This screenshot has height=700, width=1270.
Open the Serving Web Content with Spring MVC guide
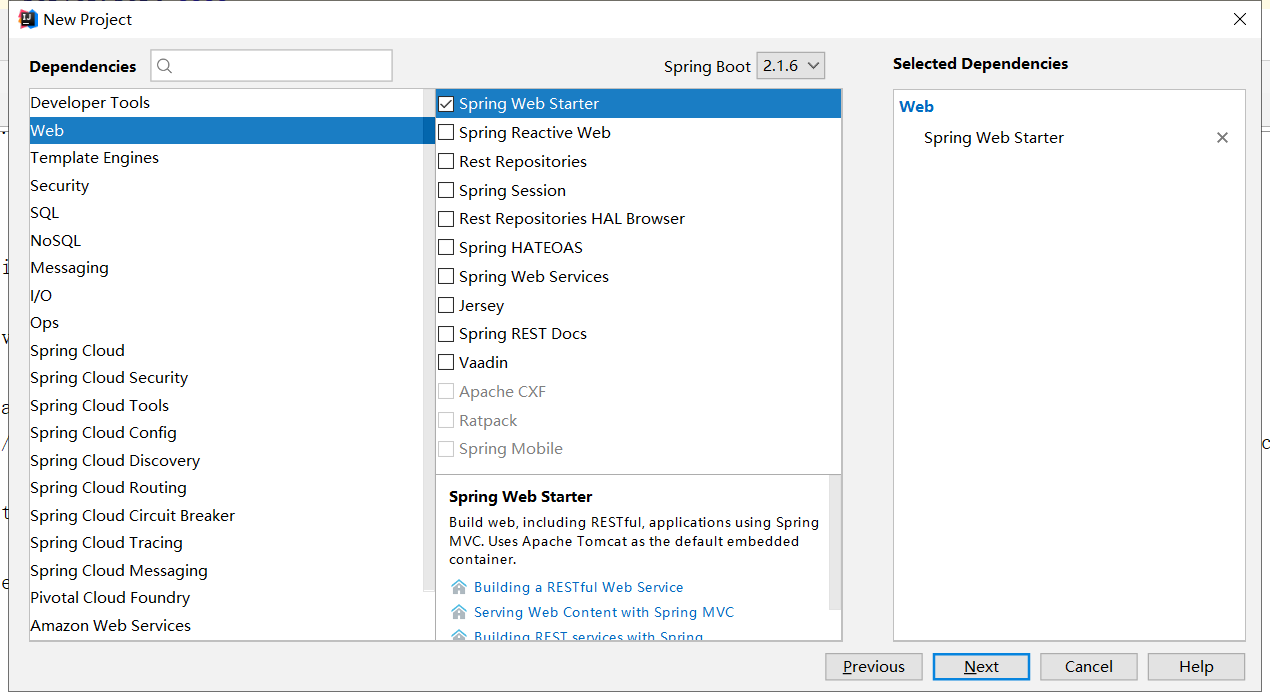[603, 611]
